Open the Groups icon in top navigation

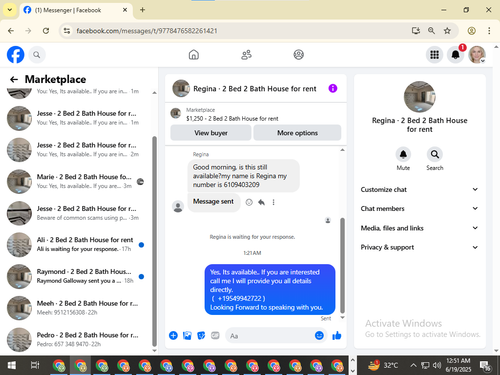298,55
